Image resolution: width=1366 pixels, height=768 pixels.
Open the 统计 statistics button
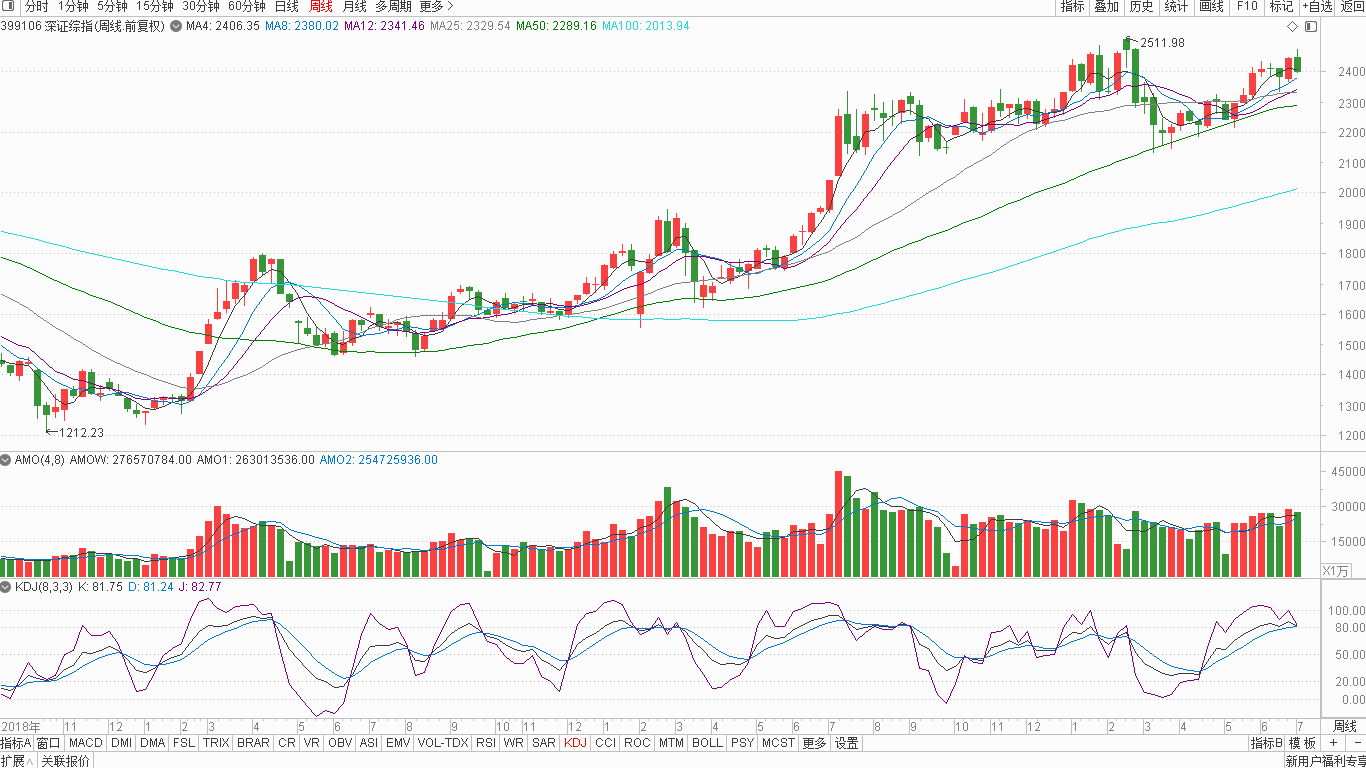pos(1176,6)
